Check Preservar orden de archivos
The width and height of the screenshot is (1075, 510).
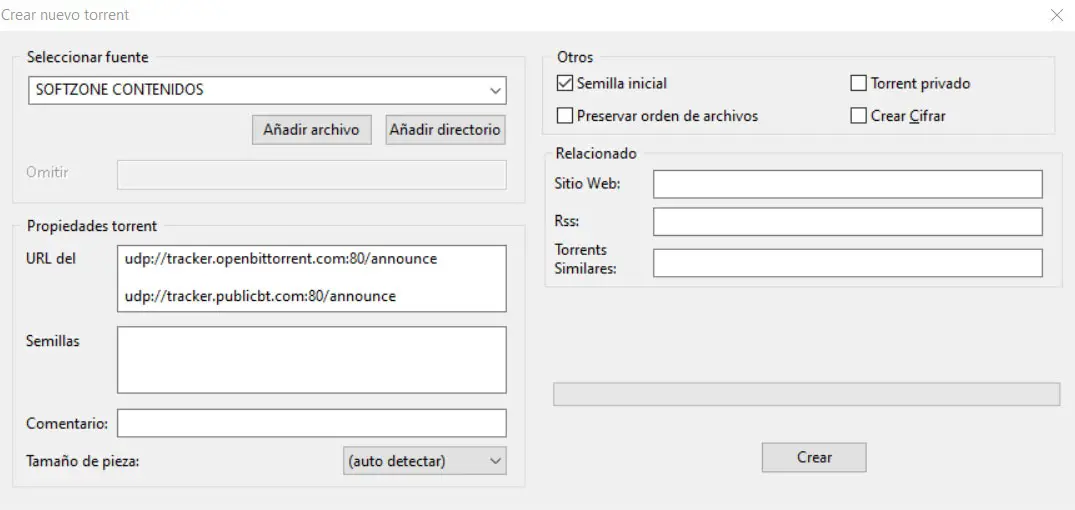click(565, 115)
